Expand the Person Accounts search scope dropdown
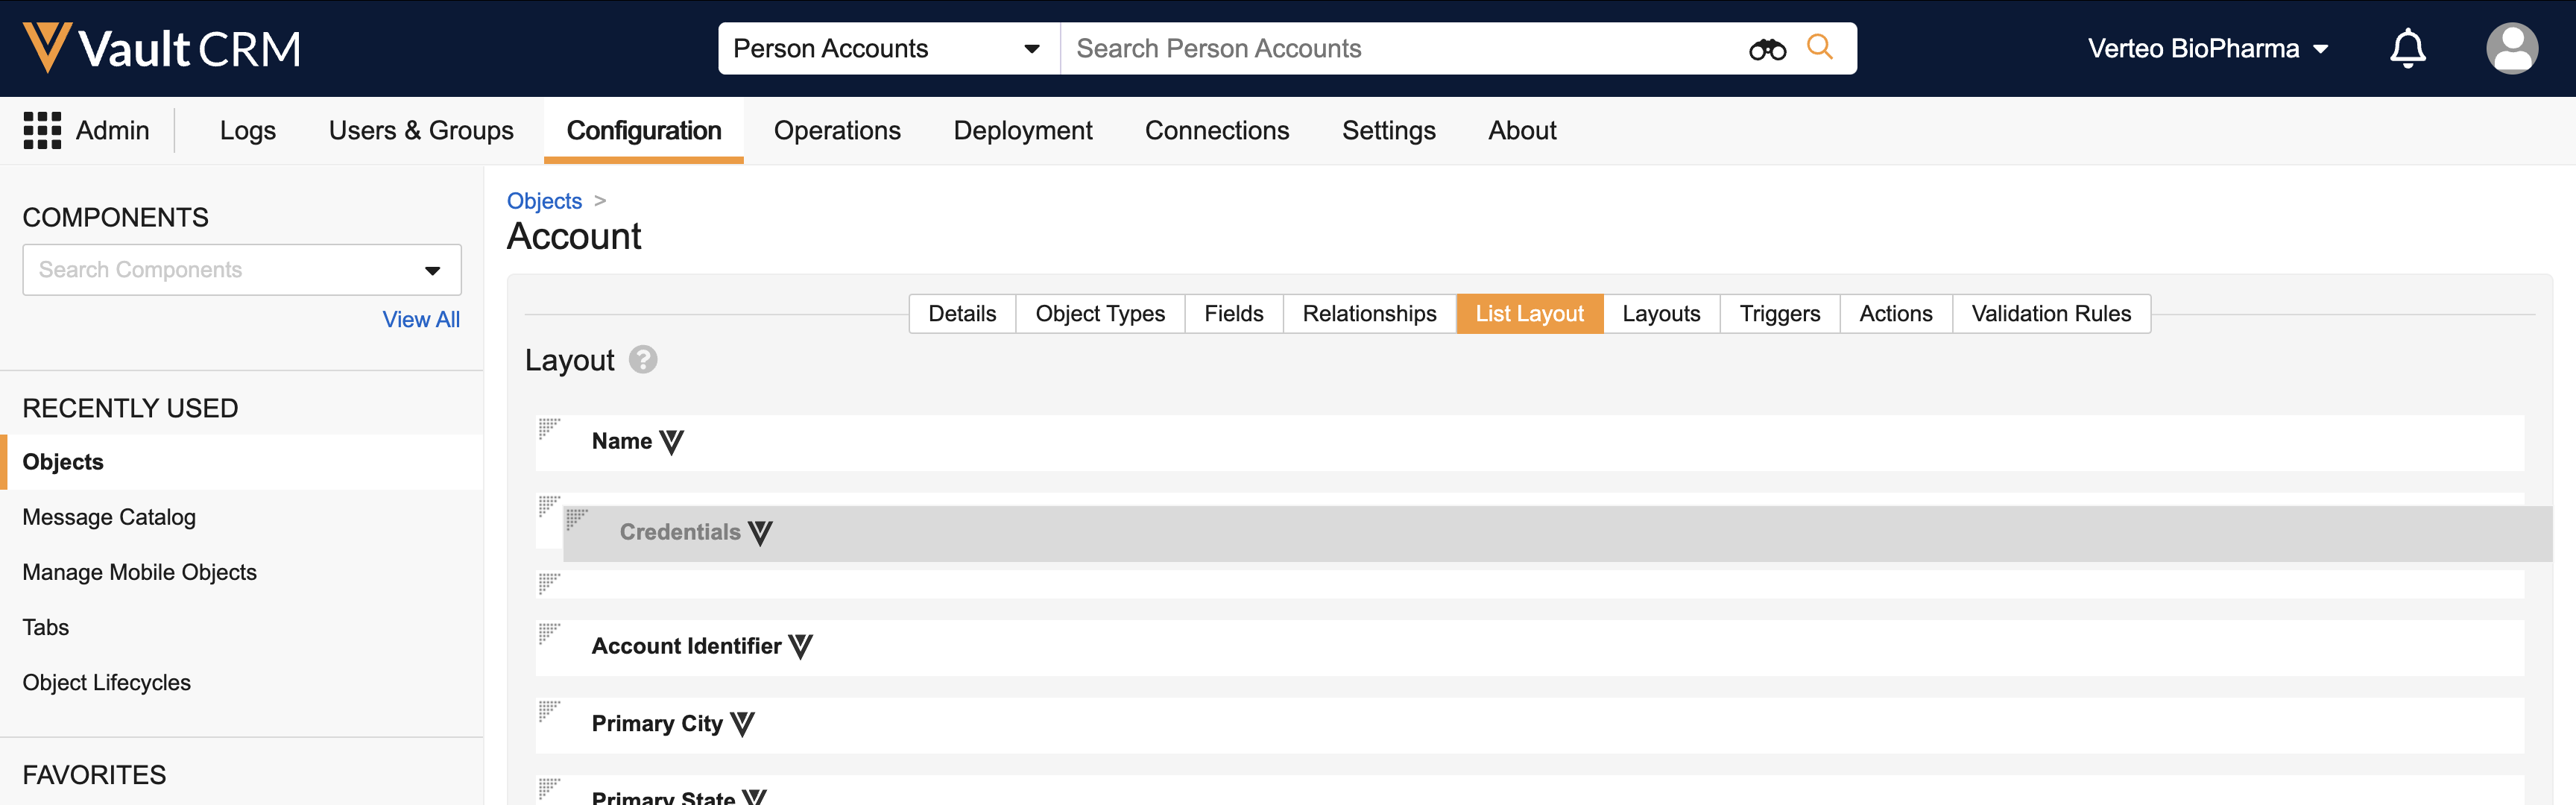 1031,49
